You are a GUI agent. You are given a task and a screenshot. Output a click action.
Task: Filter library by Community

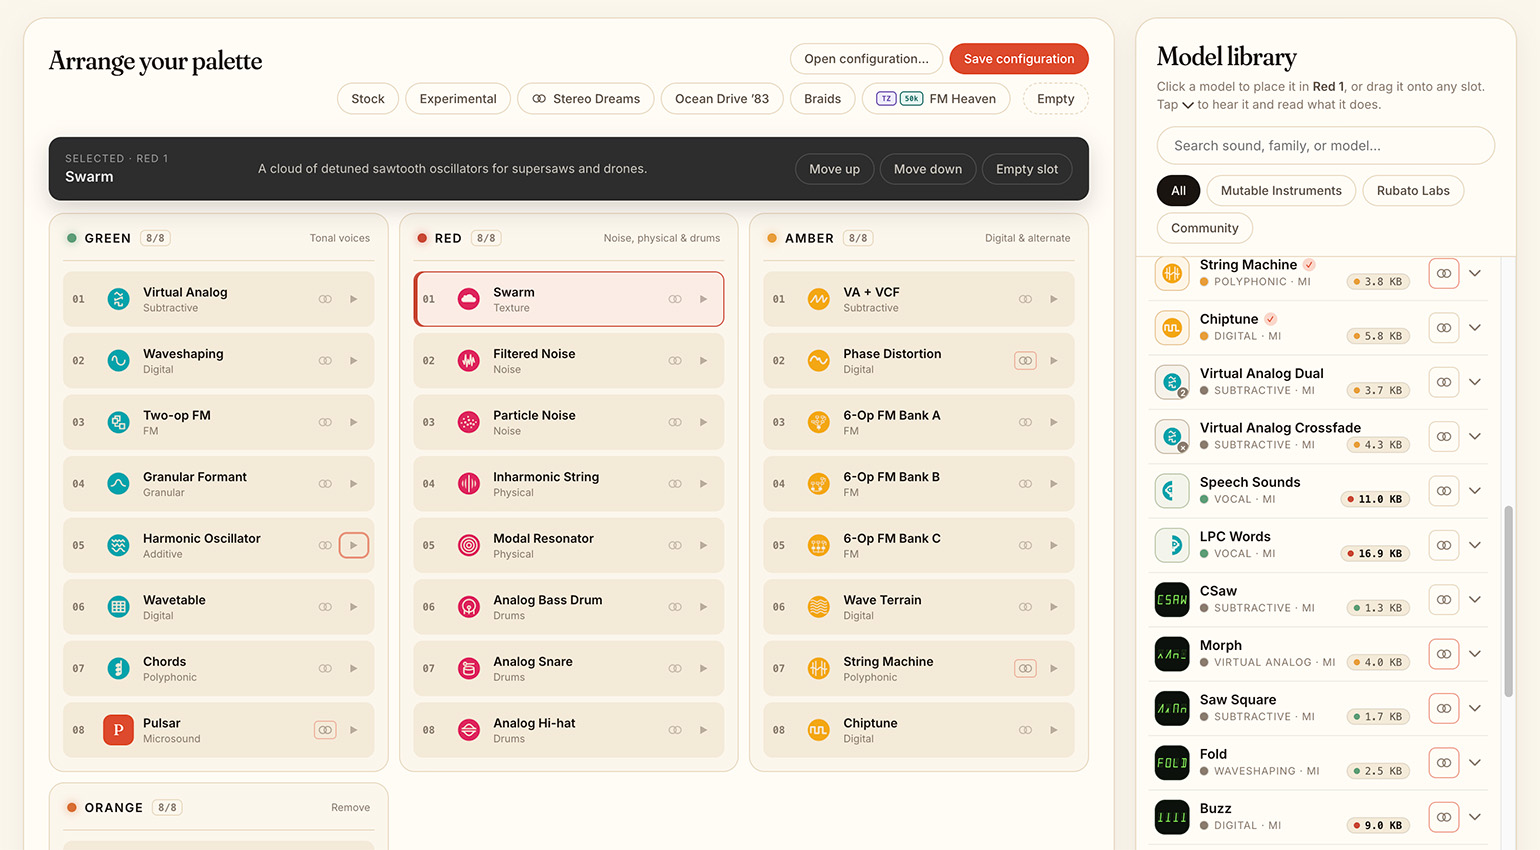click(x=1205, y=228)
